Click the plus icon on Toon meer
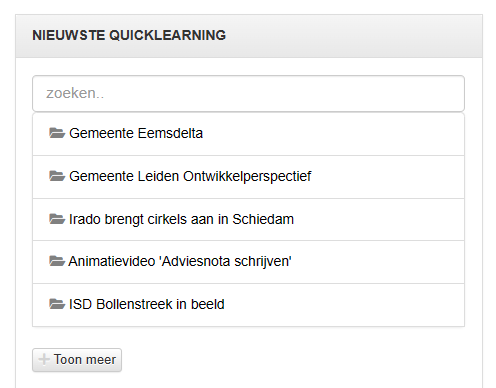This screenshot has width=496, height=388. pos(44,360)
